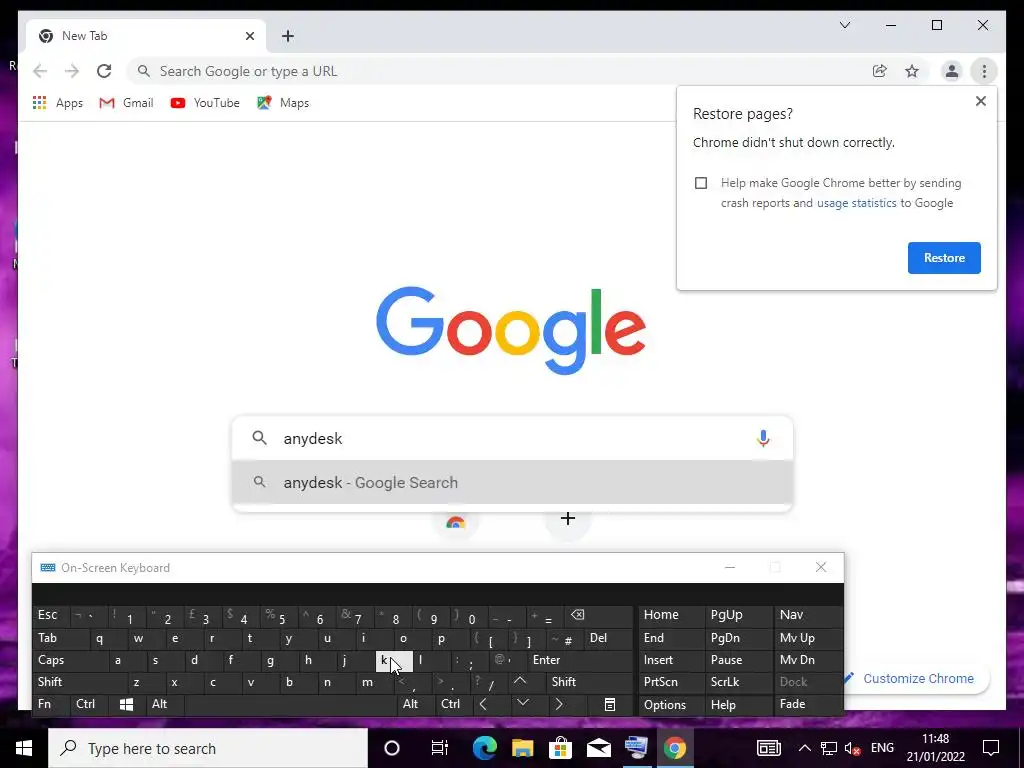Launch Microsoft Edge from the taskbar
1024x768 pixels.
pyautogui.click(x=485, y=748)
